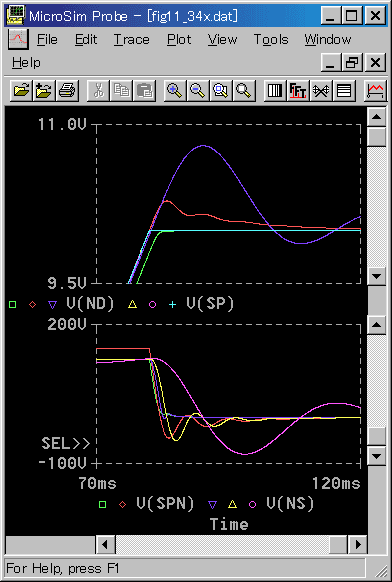Viewport: 392px width, 582px height.
Task: Click the horizontal scrollbar thumb
Action: click(339, 545)
